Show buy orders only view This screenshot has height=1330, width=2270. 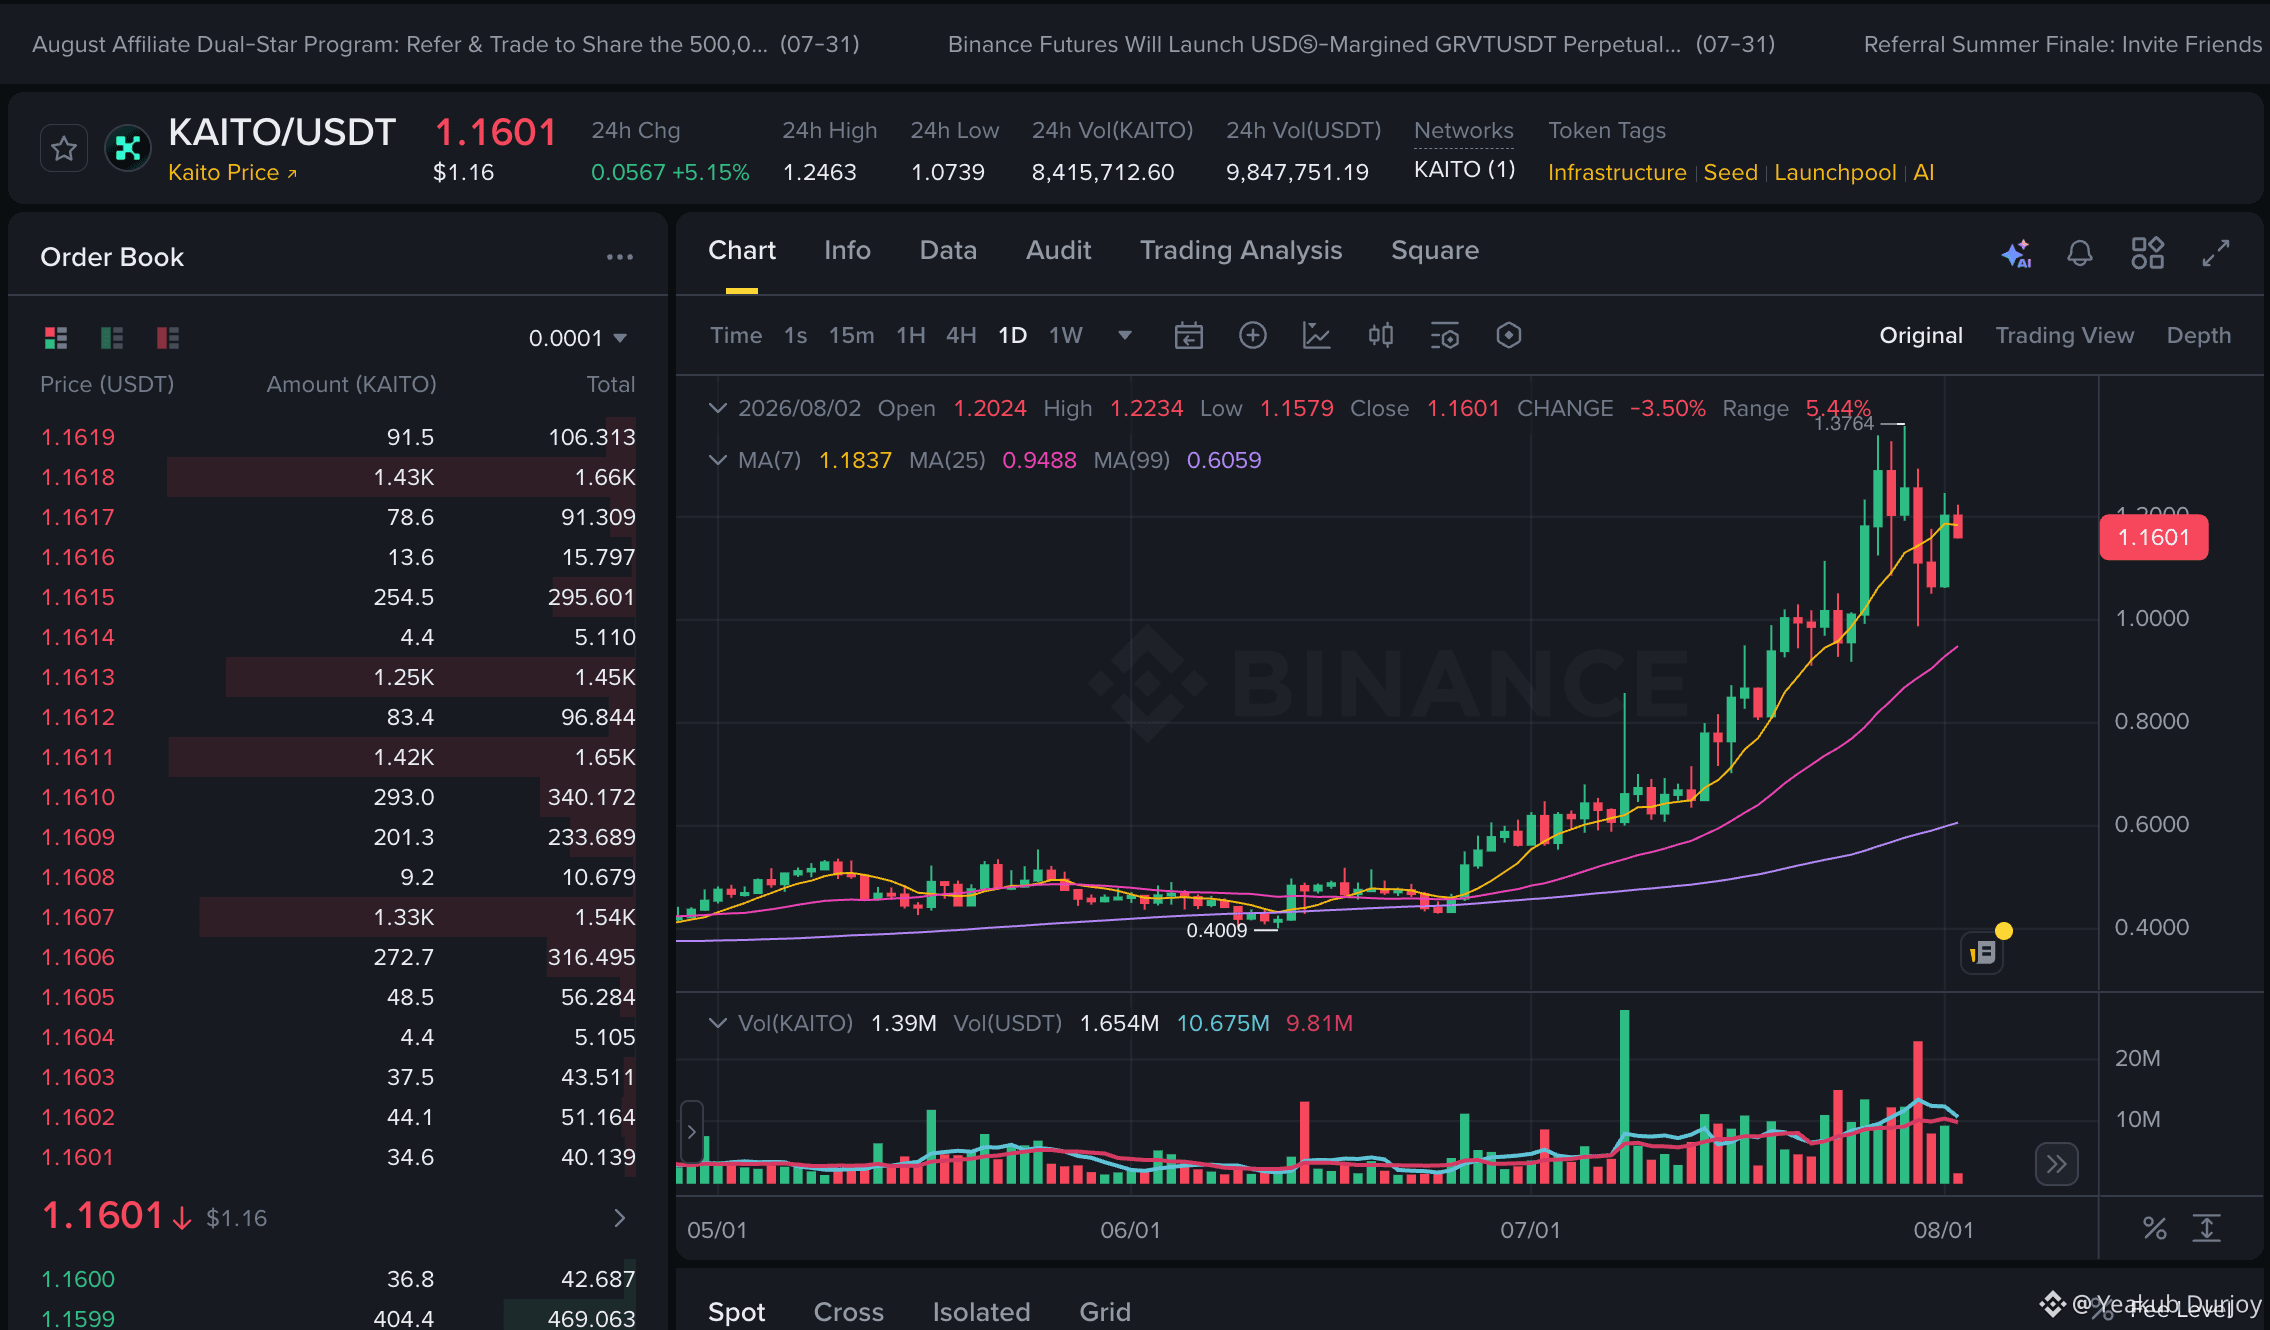click(112, 338)
